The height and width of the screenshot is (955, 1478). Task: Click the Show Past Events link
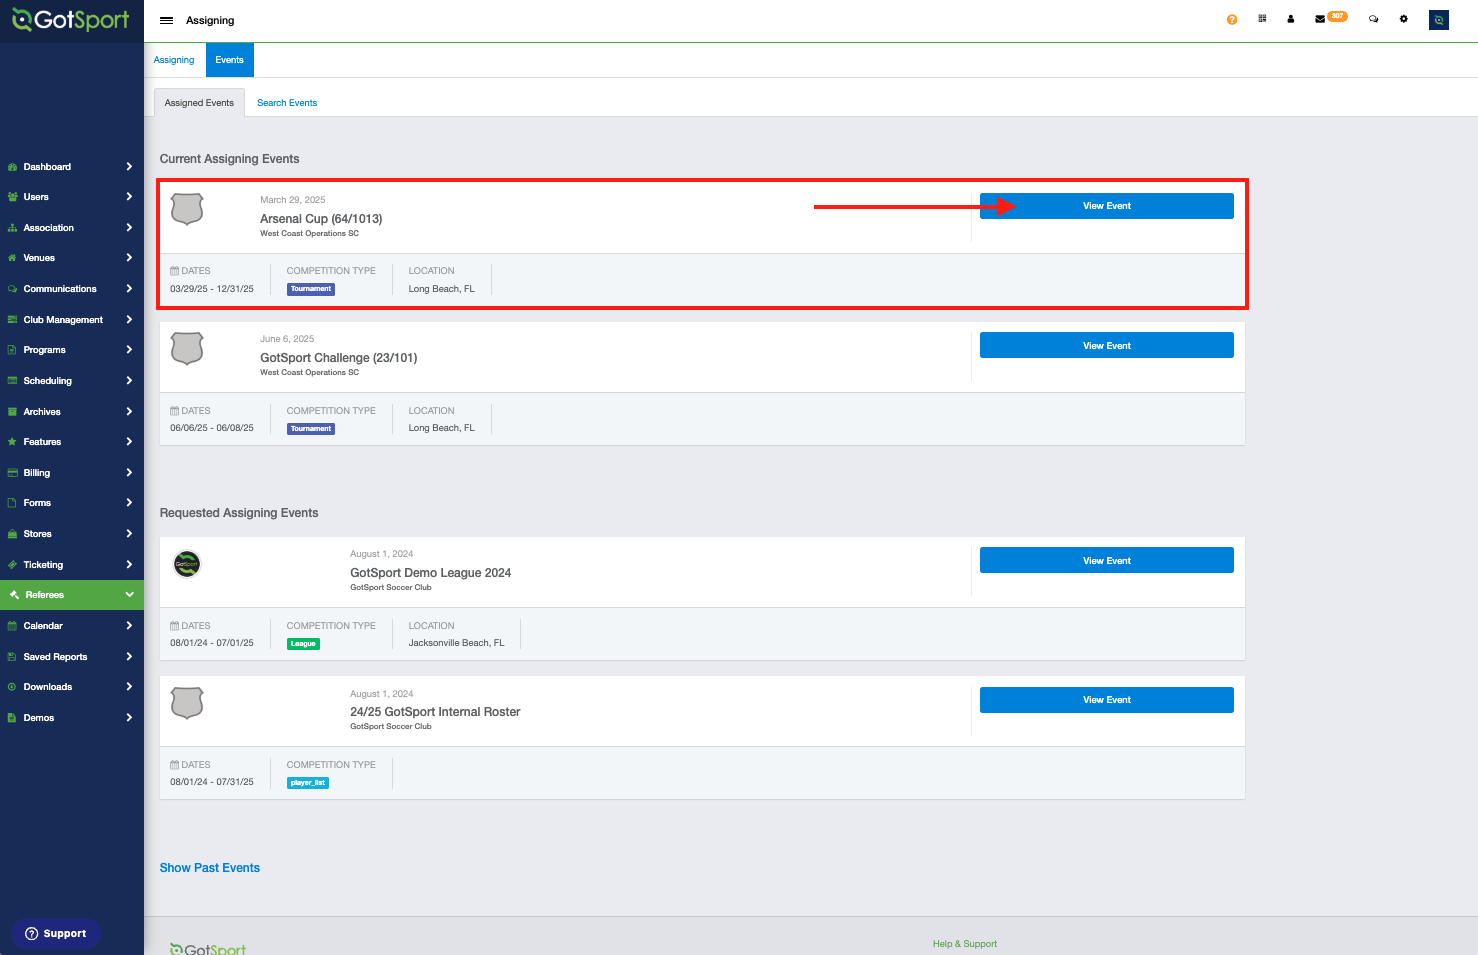[210, 868]
